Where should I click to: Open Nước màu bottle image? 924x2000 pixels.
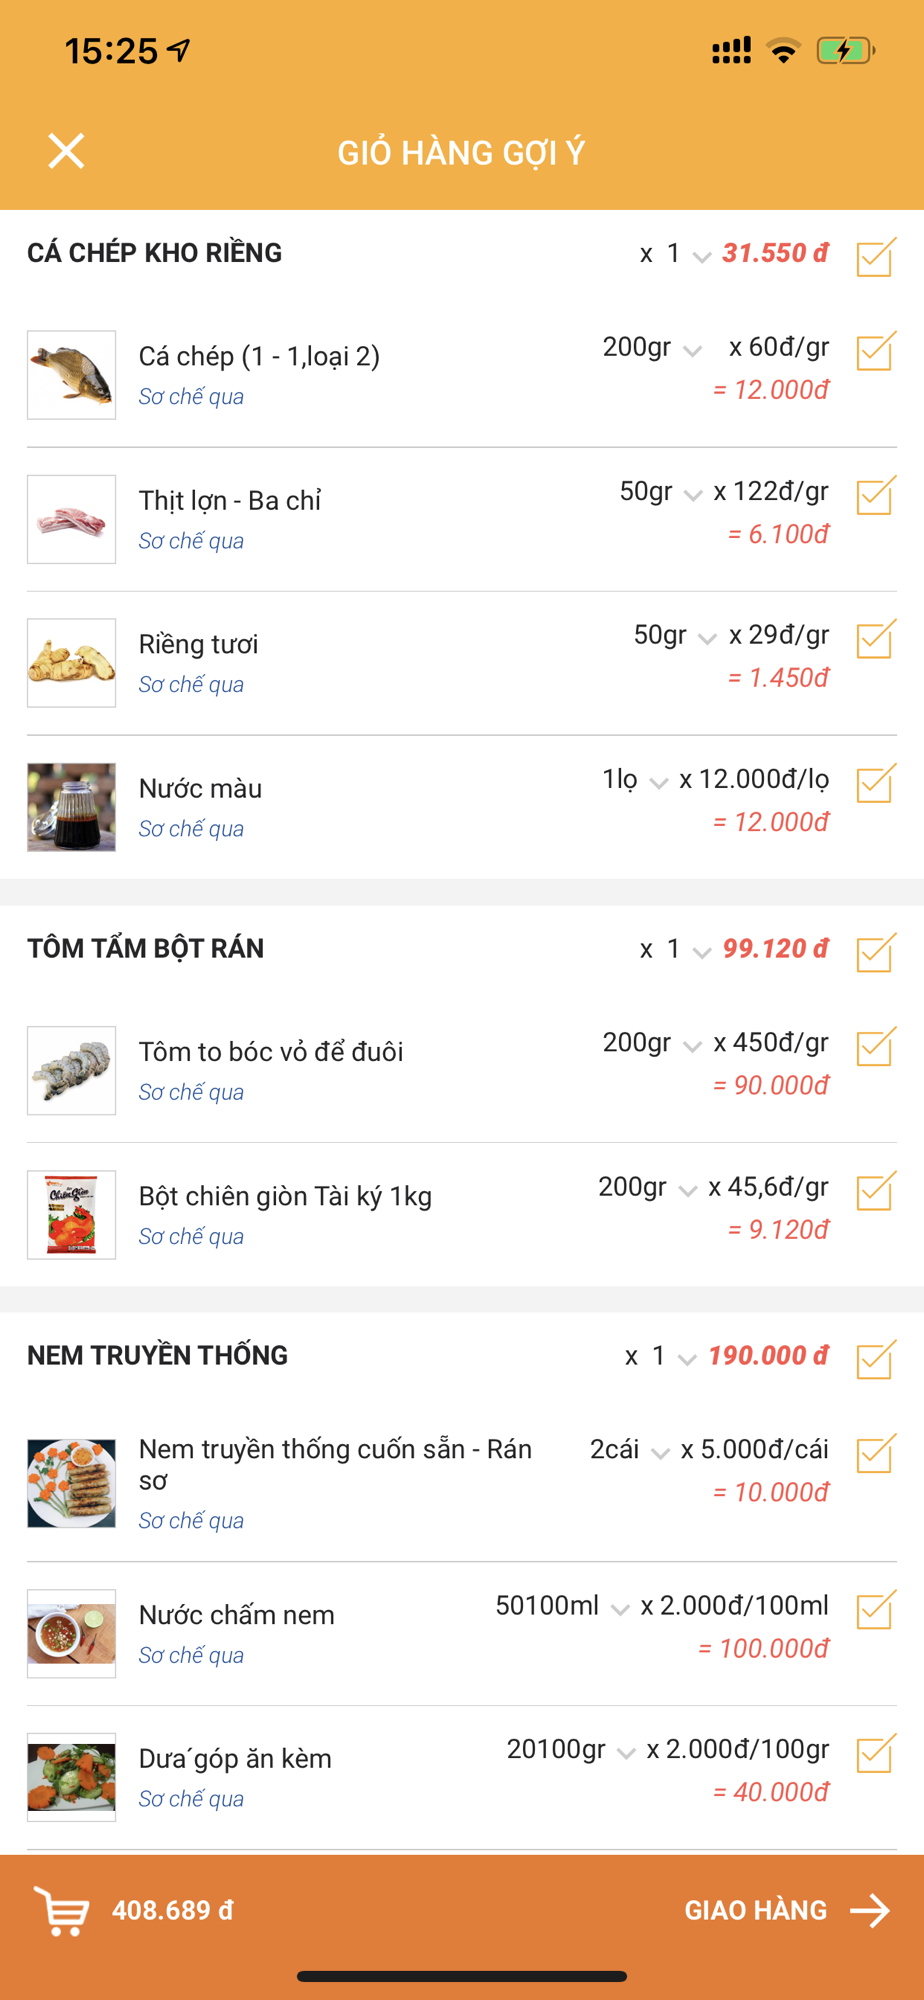72,807
